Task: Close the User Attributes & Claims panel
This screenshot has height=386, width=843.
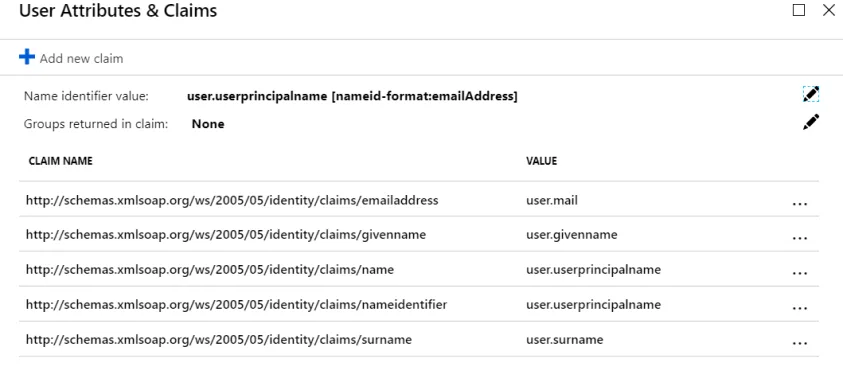Action: click(829, 10)
